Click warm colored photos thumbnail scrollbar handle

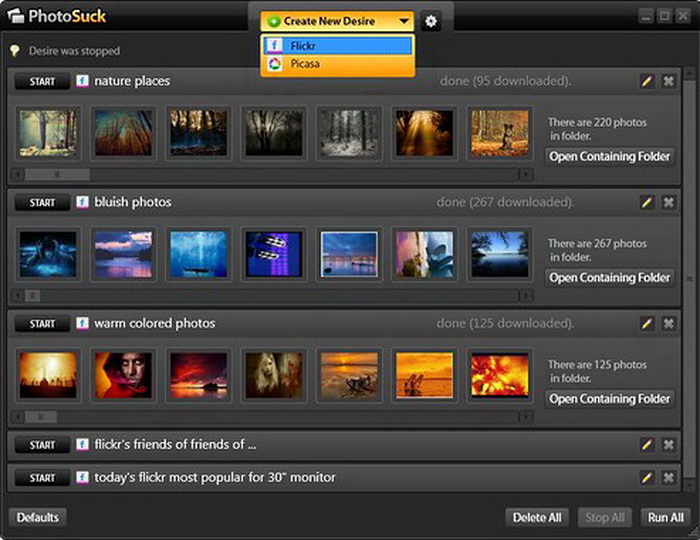coord(41,417)
